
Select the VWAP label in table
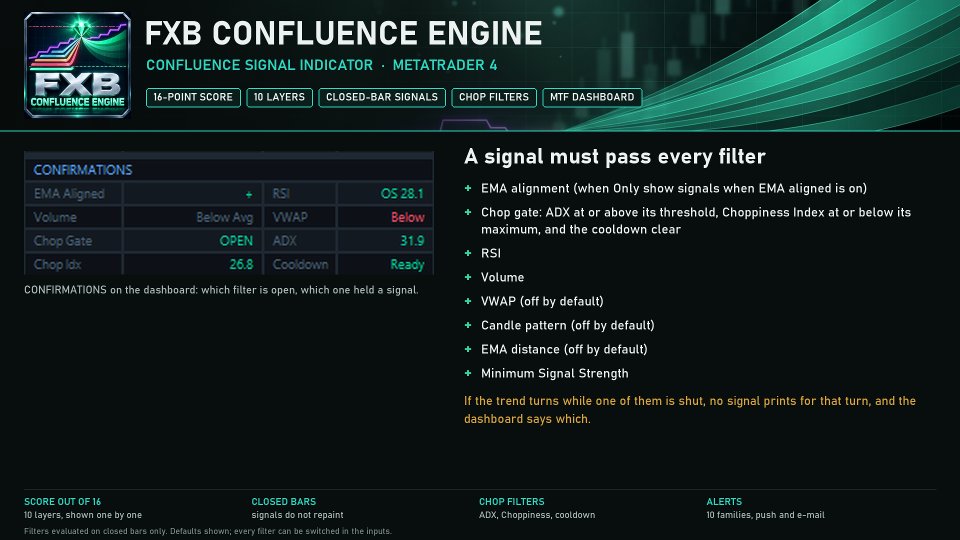tap(290, 217)
